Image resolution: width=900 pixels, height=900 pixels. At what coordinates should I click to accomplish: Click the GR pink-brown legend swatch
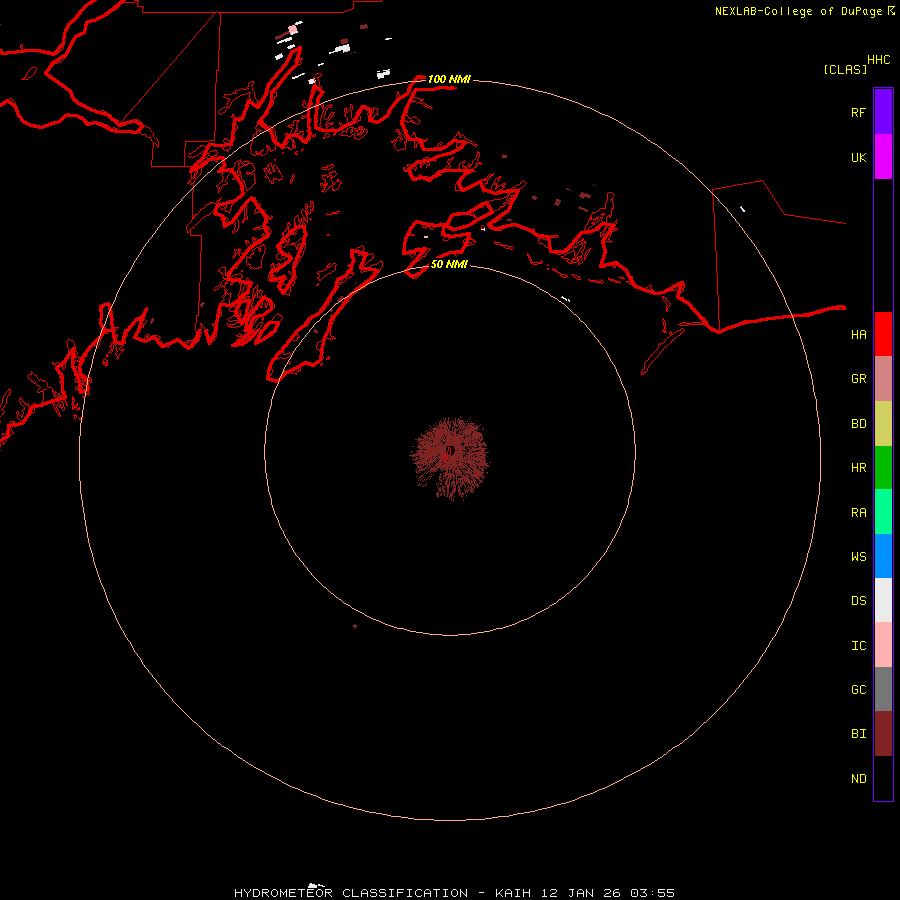(883, 379)
